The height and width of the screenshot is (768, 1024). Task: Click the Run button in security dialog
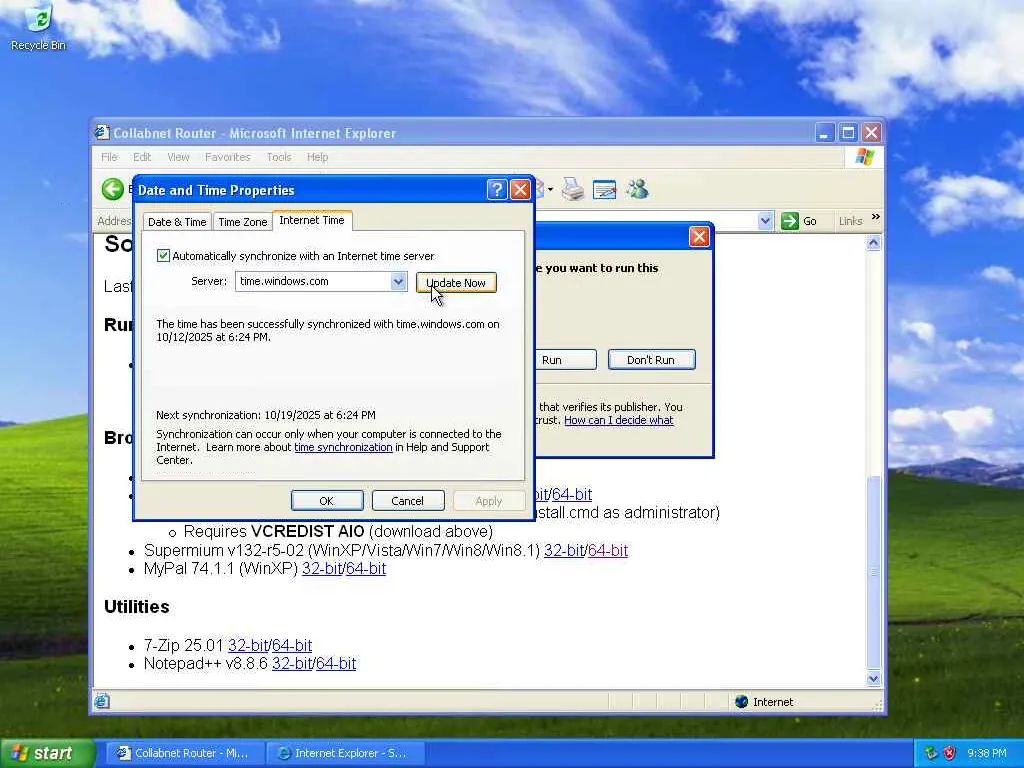pyautogui.click(x=566, y=360)
